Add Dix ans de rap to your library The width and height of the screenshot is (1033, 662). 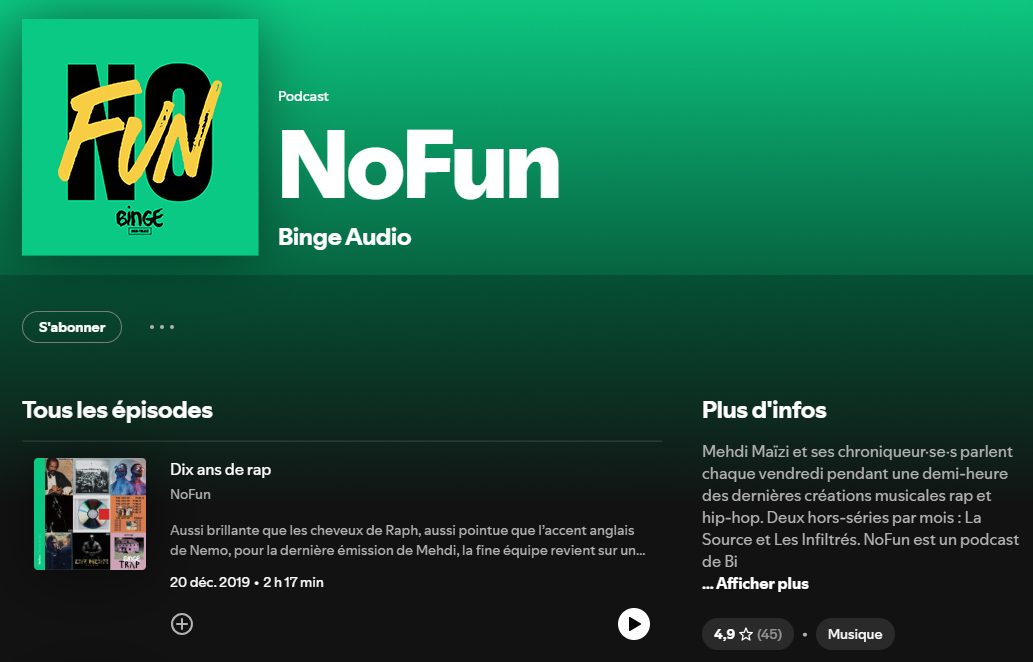tap(182, 624)
